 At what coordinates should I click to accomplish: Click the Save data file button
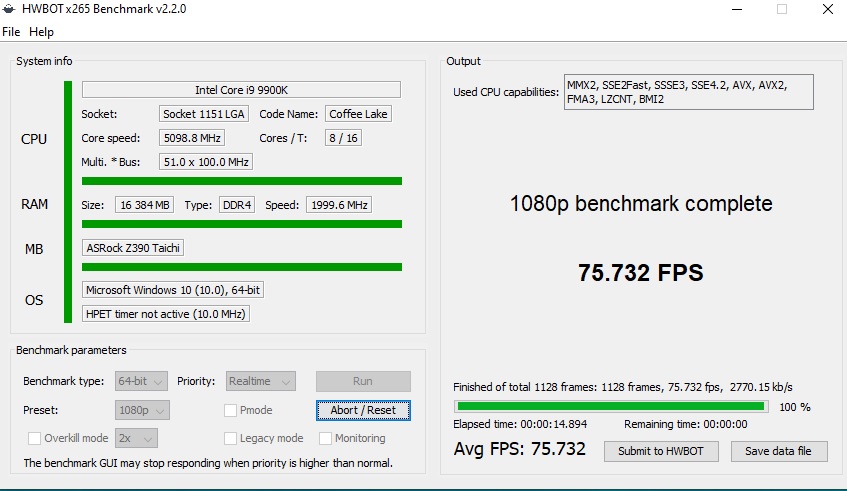pyautogui.click(x=778, y=451)
